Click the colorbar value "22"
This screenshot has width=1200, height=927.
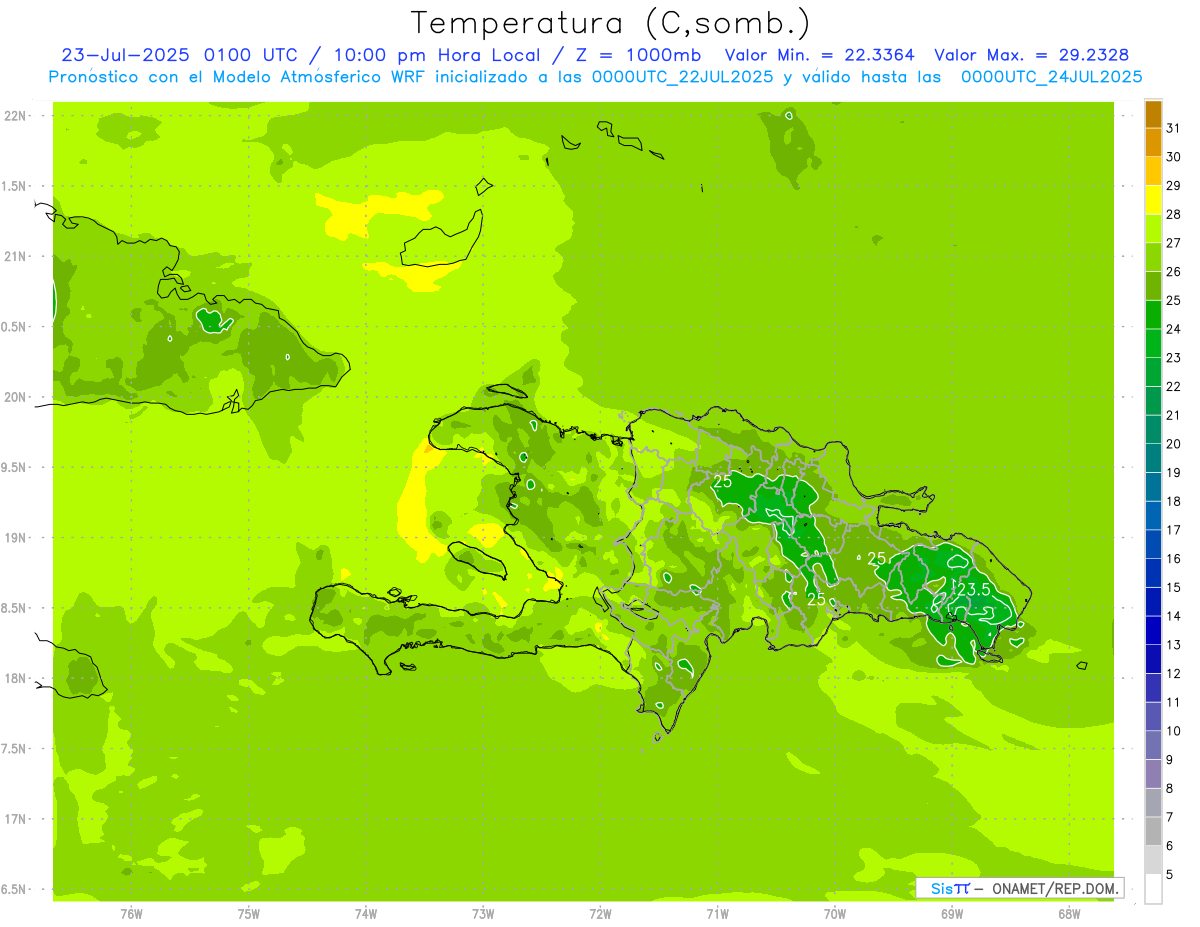(1173, 387)
